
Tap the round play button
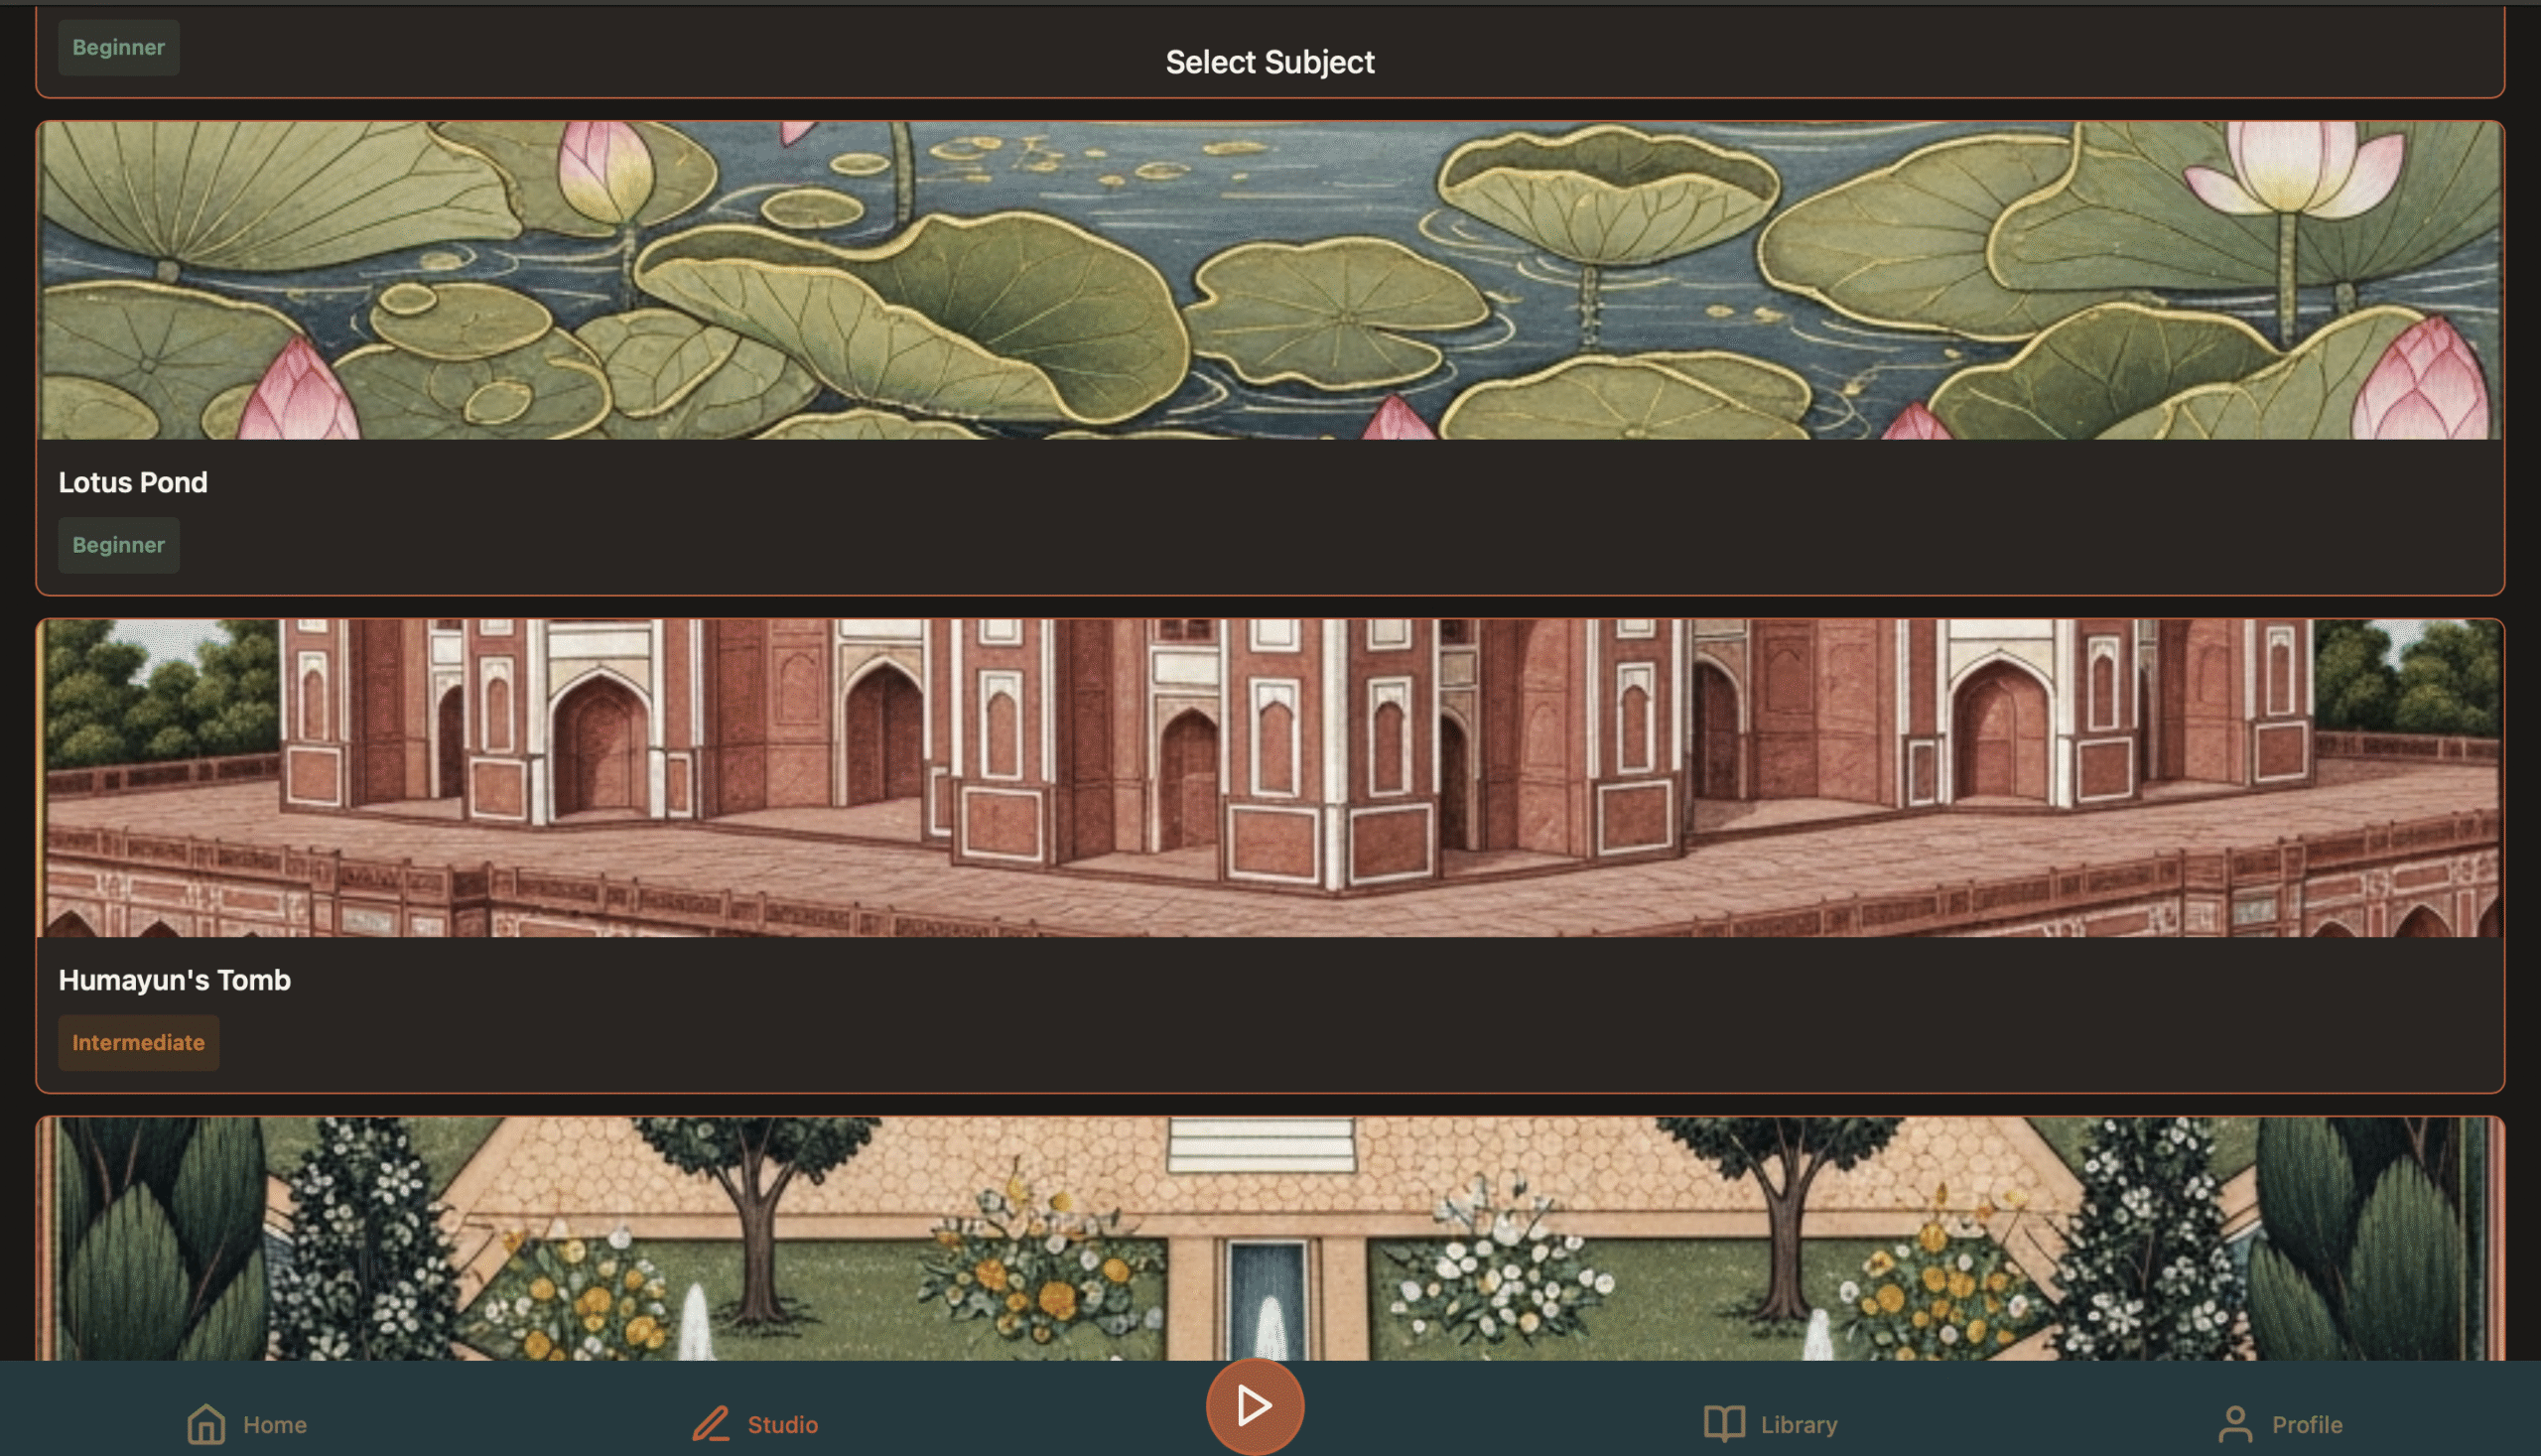(1254, 1406)
